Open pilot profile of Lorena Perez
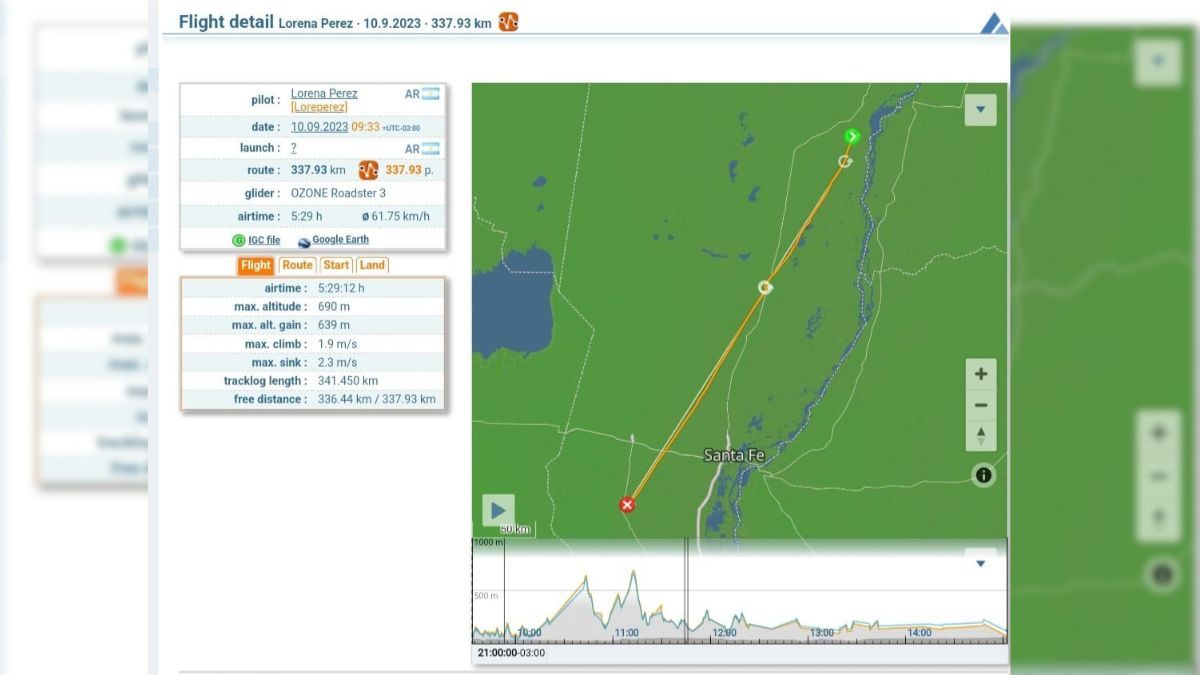Viewport: 1200px width, 675px height. 322,93
